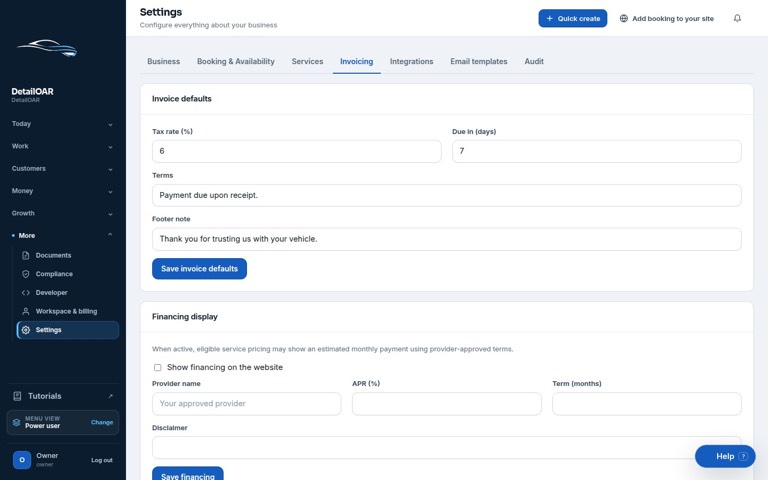Viewport: 768px width, 480px height.
Task: Click the Workspace & billing person icon
Action: coord(26,311)
